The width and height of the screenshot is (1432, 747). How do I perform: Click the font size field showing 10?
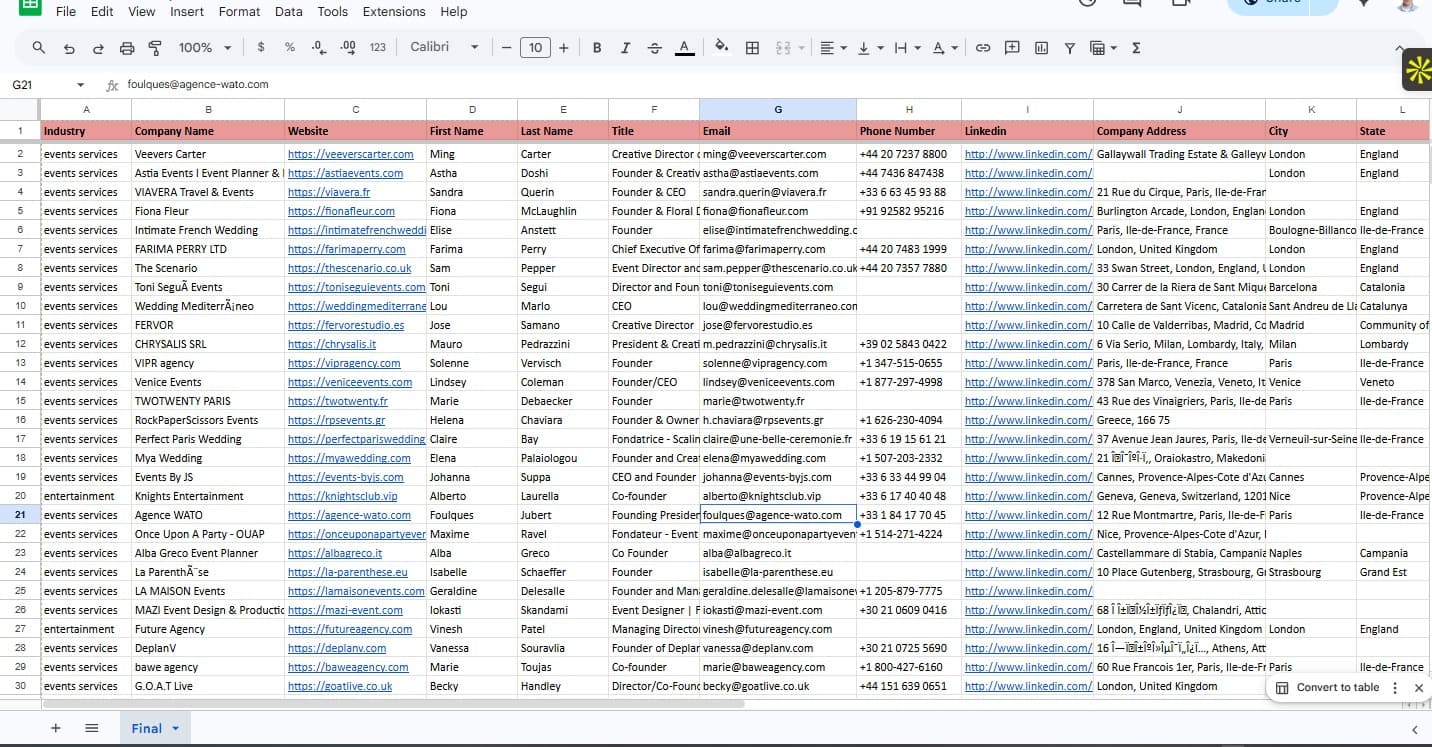point(535,48)
